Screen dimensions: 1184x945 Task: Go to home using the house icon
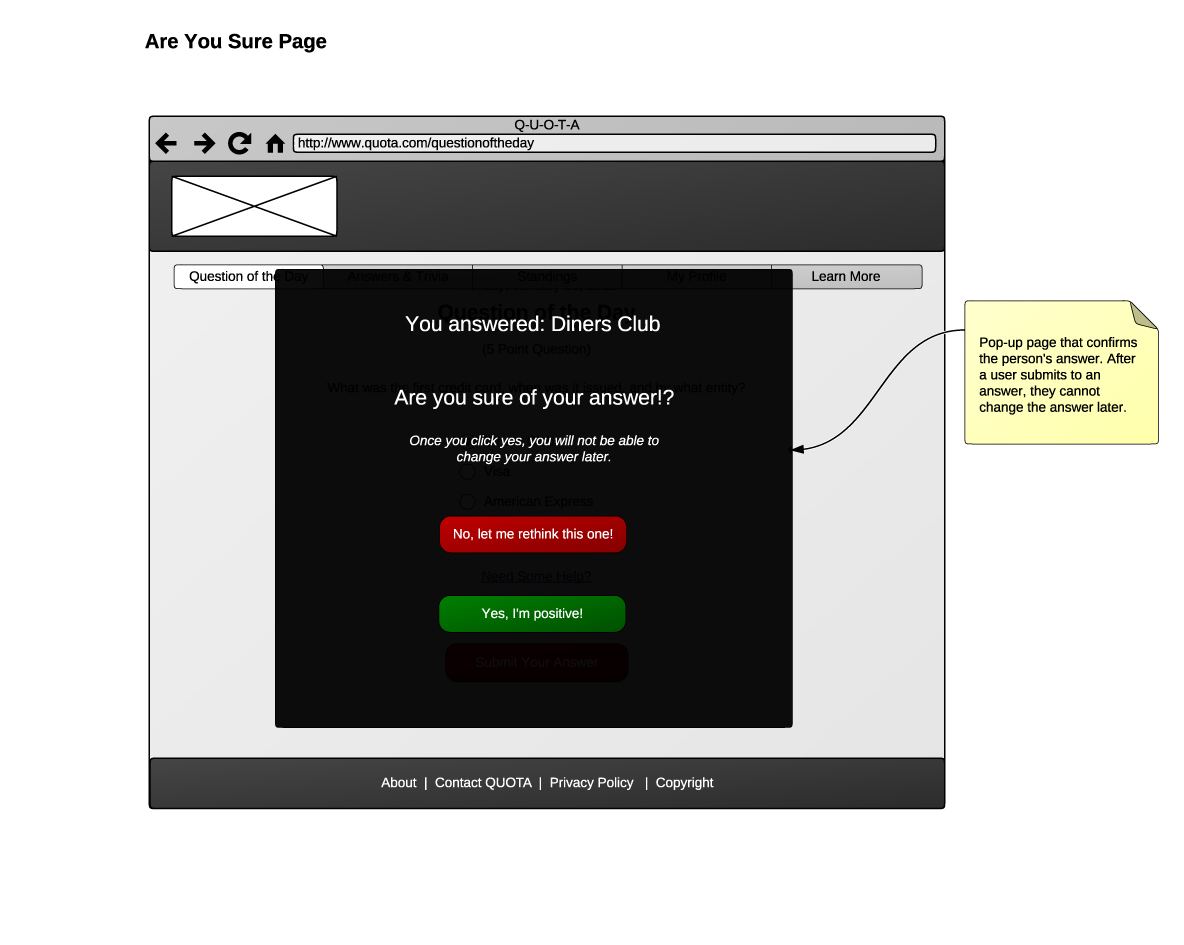pyautogui.click(x=275, y=144)
